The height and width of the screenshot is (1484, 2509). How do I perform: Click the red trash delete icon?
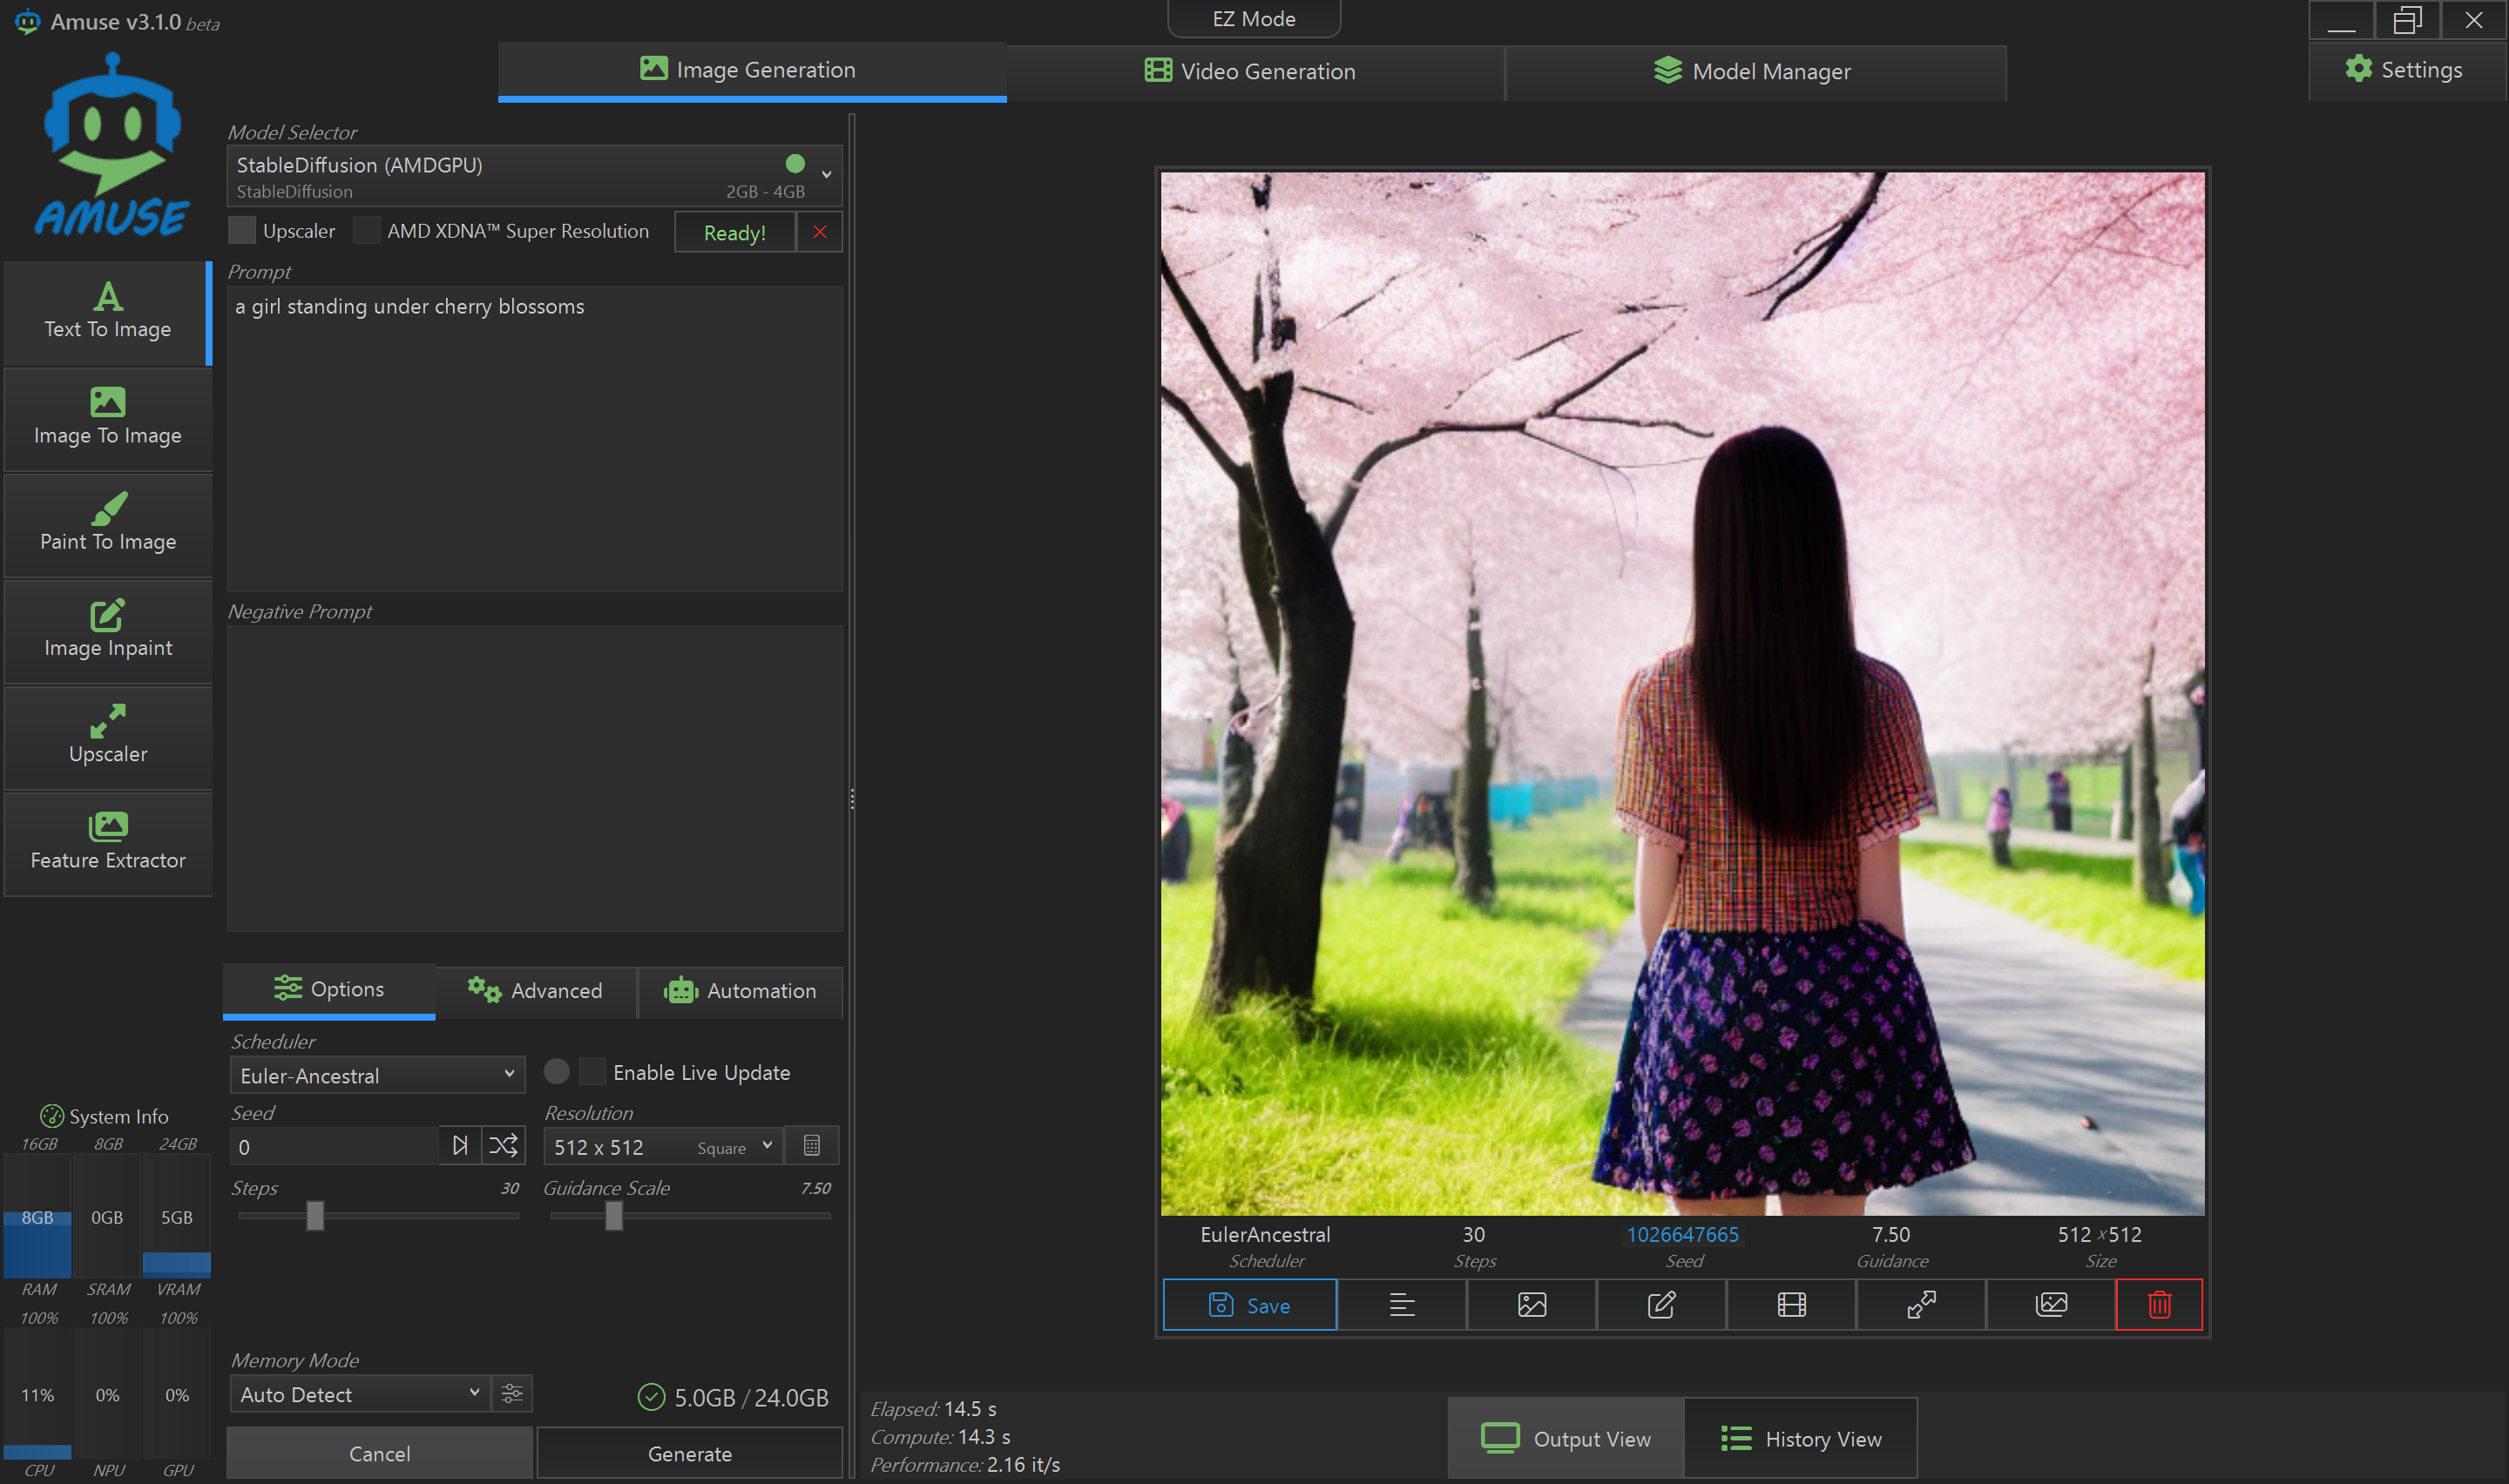click(x=2159, y=1305)
